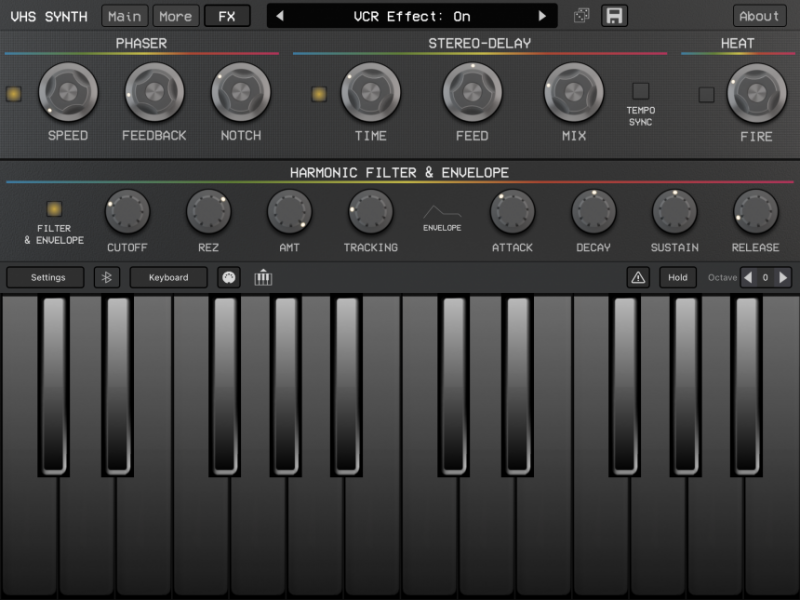Click the left arrow to browse presets
The image size is (800, 600).
[281, 15]
